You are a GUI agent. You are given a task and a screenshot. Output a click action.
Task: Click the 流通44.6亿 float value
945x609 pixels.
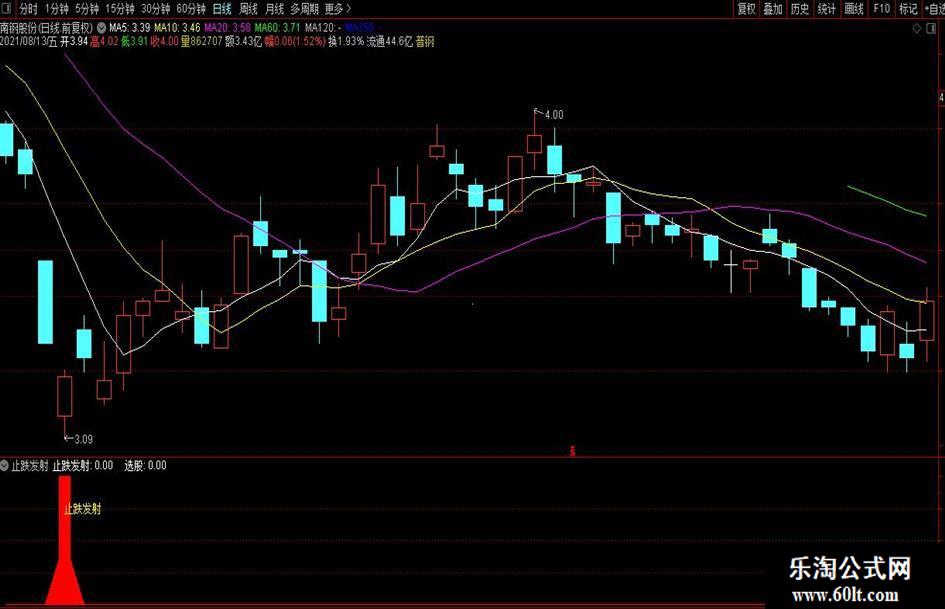coord(390,42)
